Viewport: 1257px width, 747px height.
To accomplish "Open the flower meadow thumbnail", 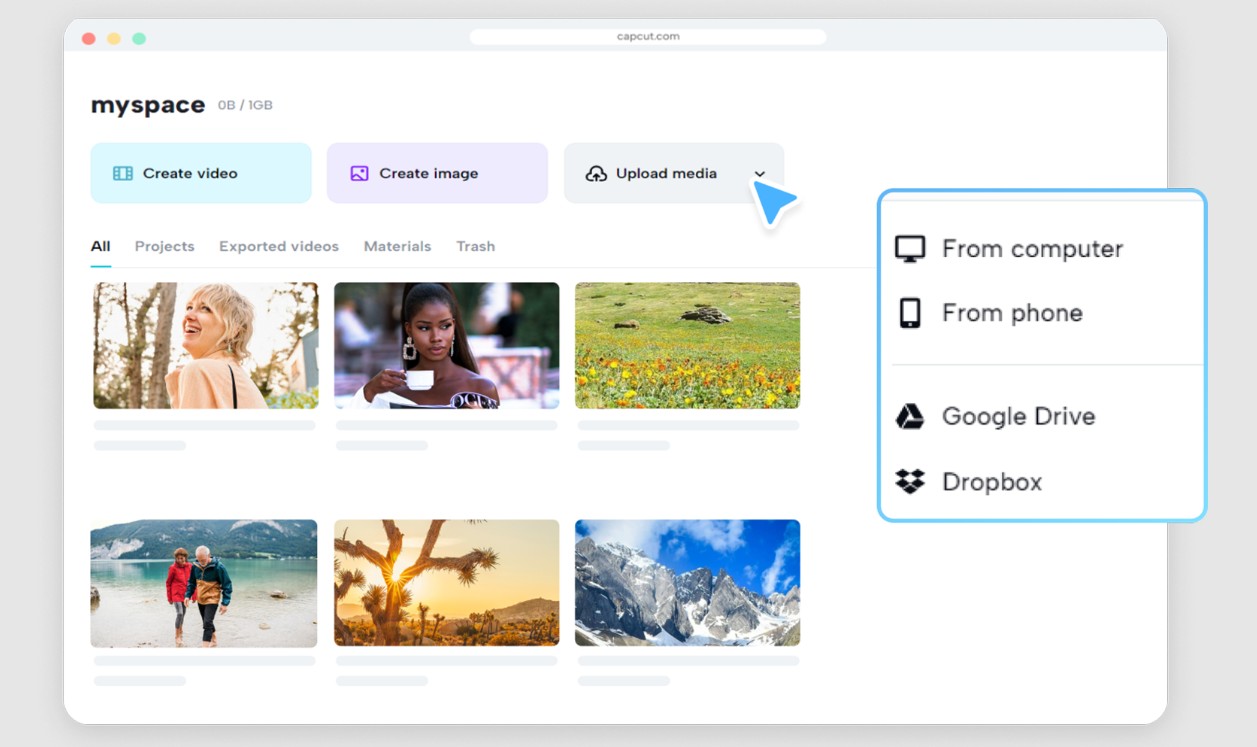I will [688, 345].
